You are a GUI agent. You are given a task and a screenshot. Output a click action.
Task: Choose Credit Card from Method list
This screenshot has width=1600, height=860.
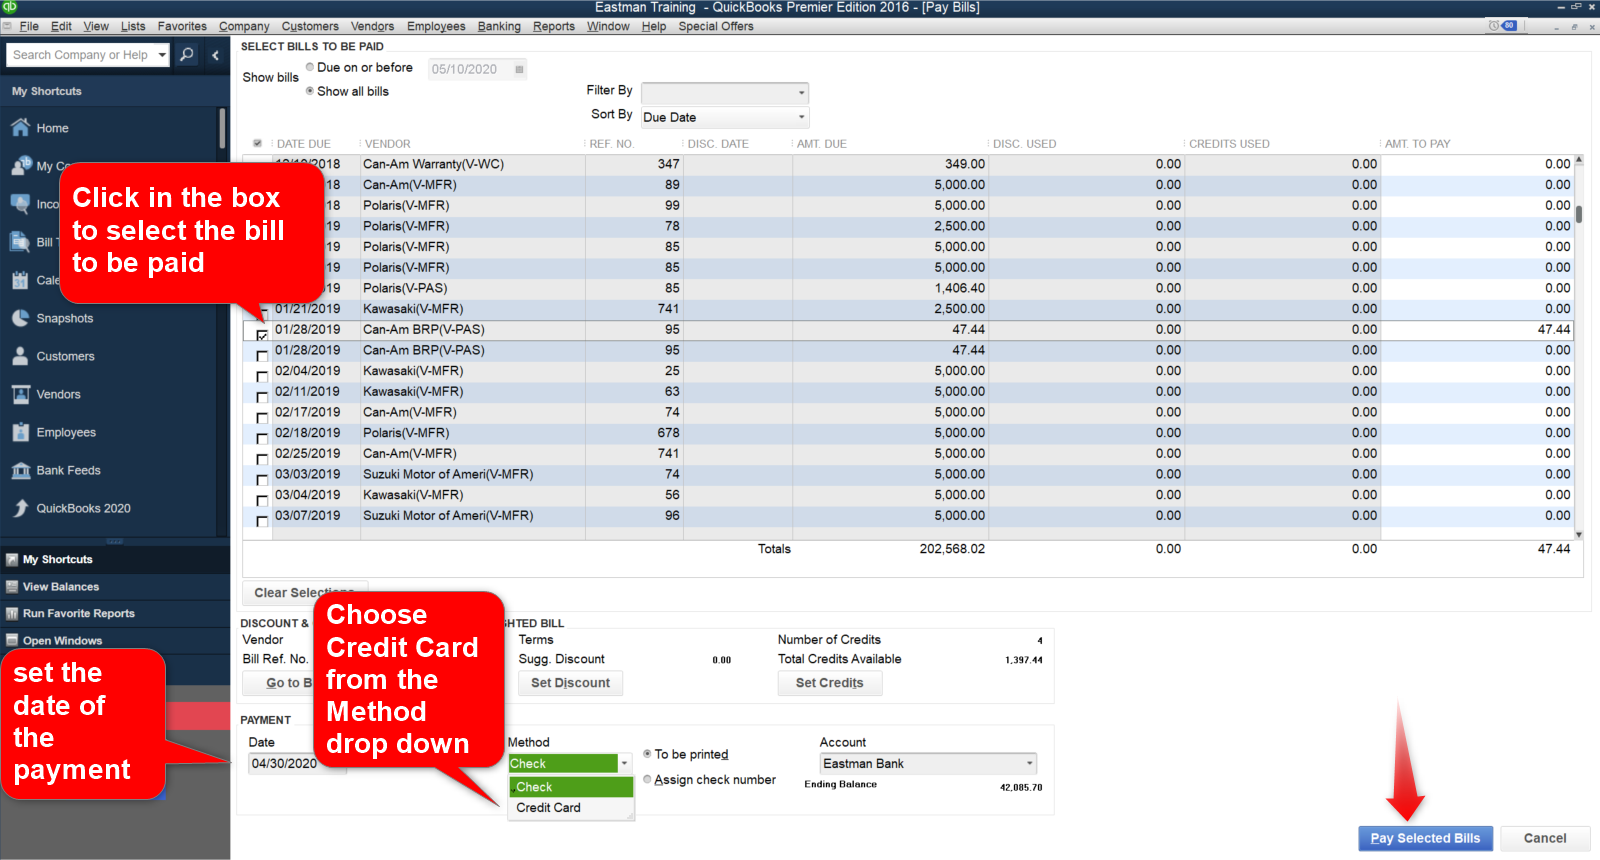571,808
